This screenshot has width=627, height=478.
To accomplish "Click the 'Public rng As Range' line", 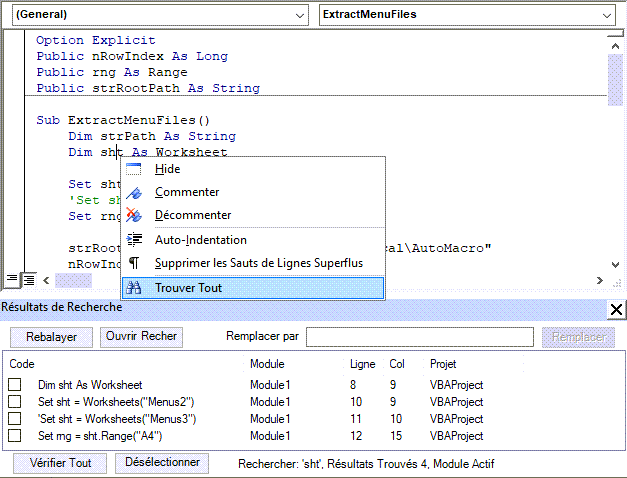I will (x=112, y=72).
